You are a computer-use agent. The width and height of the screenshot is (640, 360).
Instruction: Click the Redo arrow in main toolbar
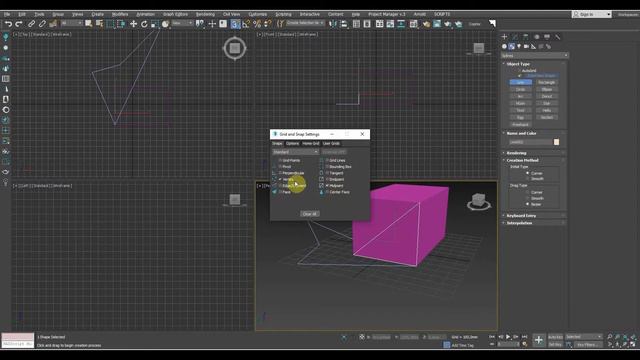tap(19, 24)
